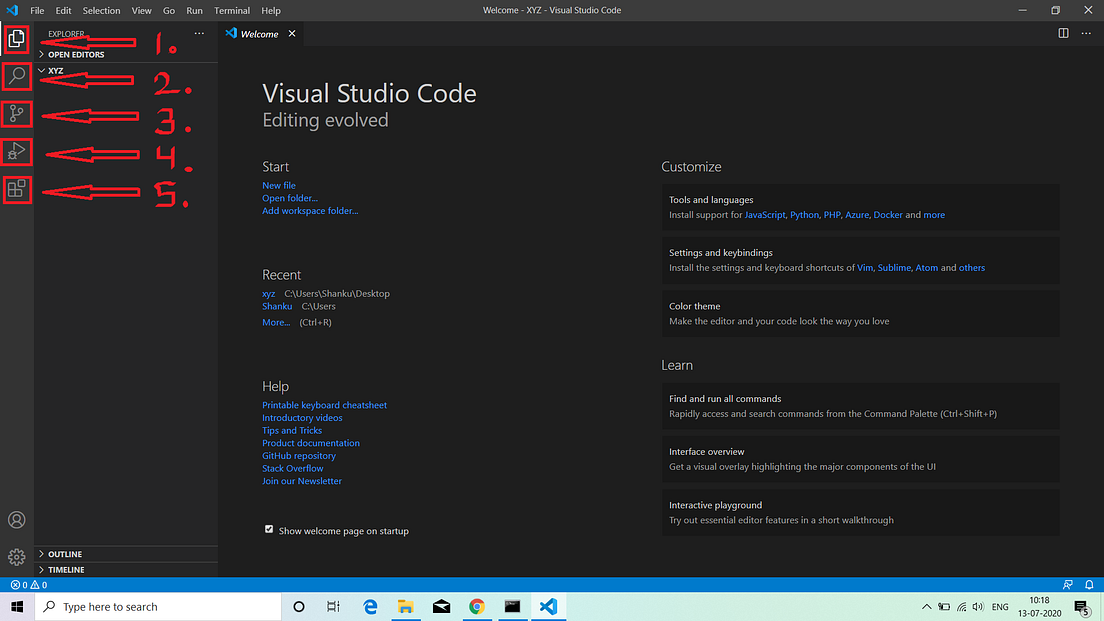Image resolution: width=1104 pixels, height=621 pixels.
Task: Open the Run and Debug view
Action: click(x=17, y=152)
